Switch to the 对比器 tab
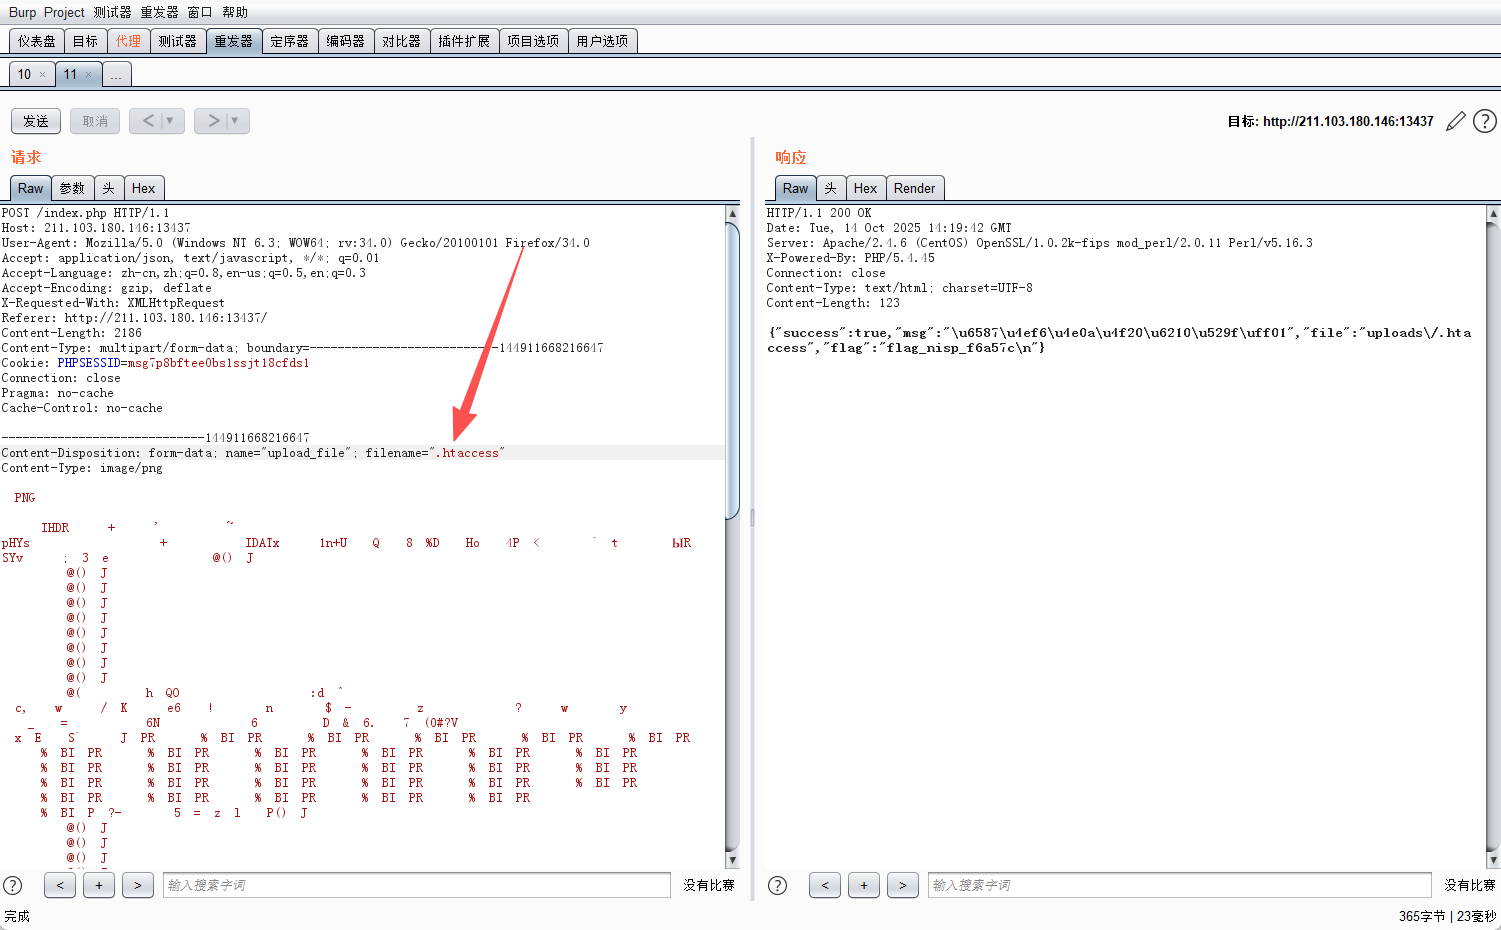Image resolution: width=1501 pixels, height=930 pixels. [x=401, y=41]
